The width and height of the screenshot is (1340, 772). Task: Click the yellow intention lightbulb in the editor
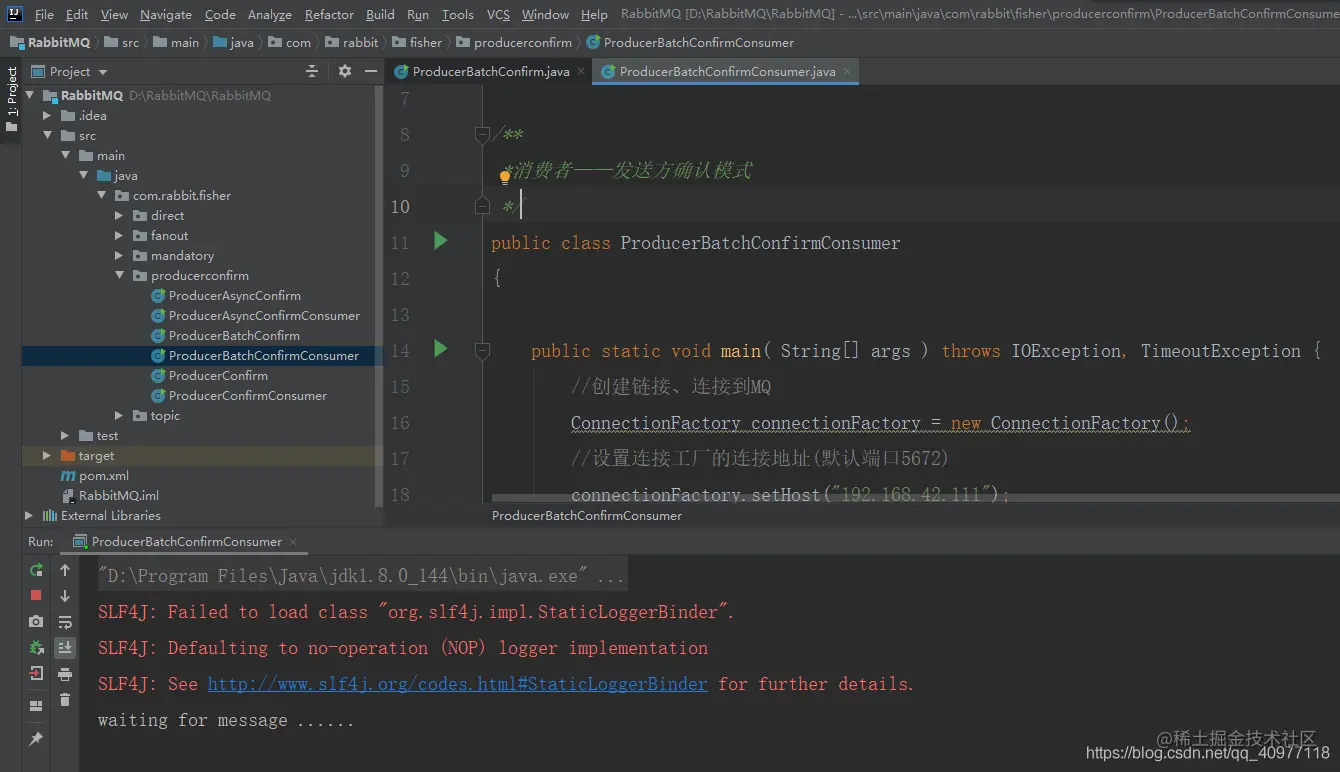pyautogui.click(x=505, y=178)
